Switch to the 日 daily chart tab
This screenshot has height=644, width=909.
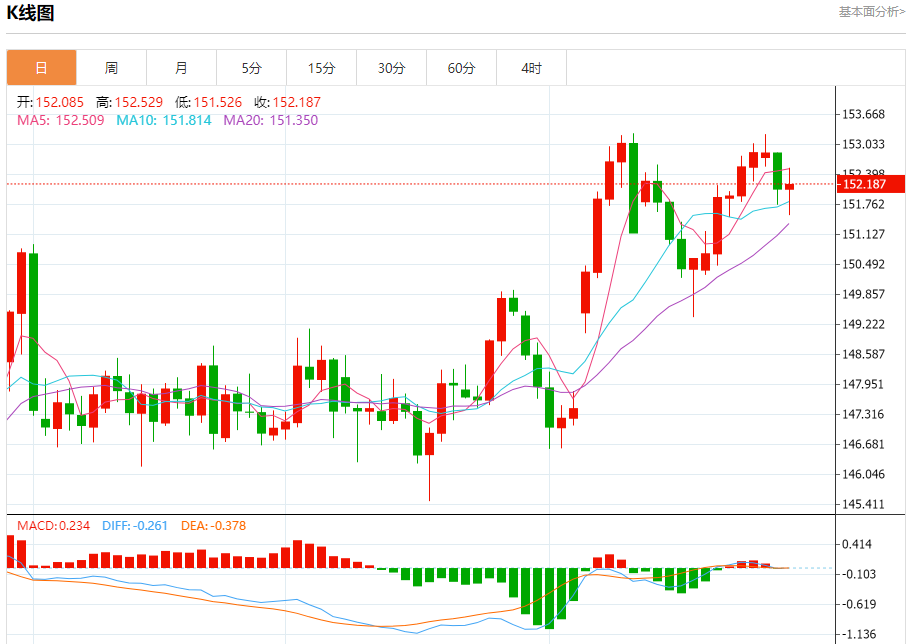click(41, 68)
